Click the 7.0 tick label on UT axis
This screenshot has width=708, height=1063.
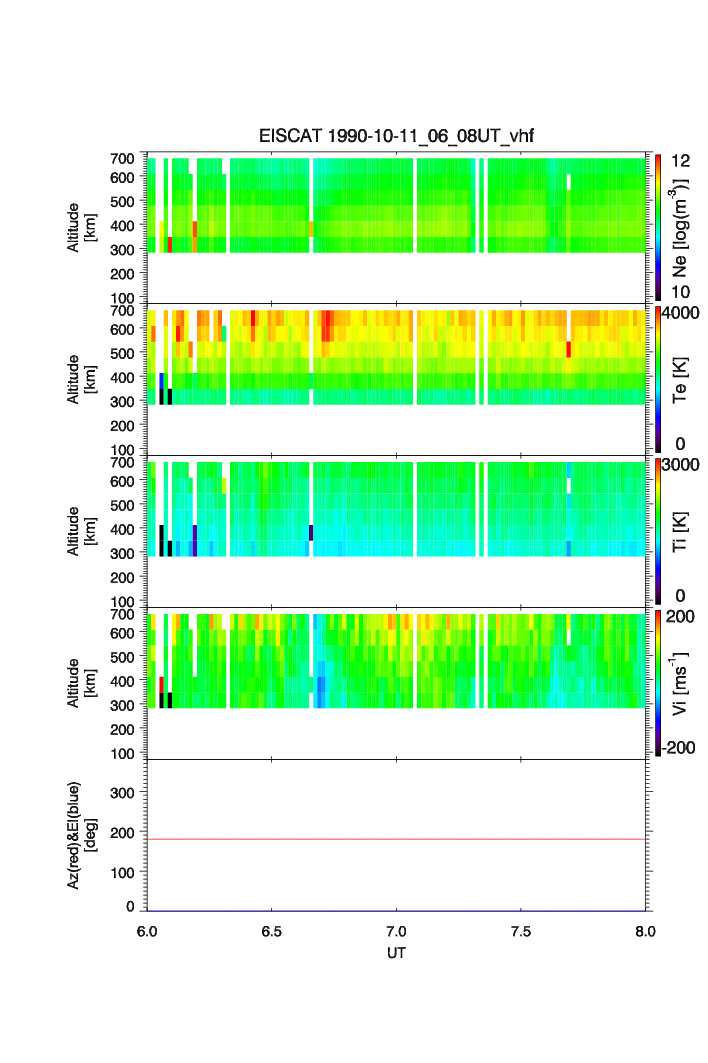pyautogui.click(x=396, y=931)
